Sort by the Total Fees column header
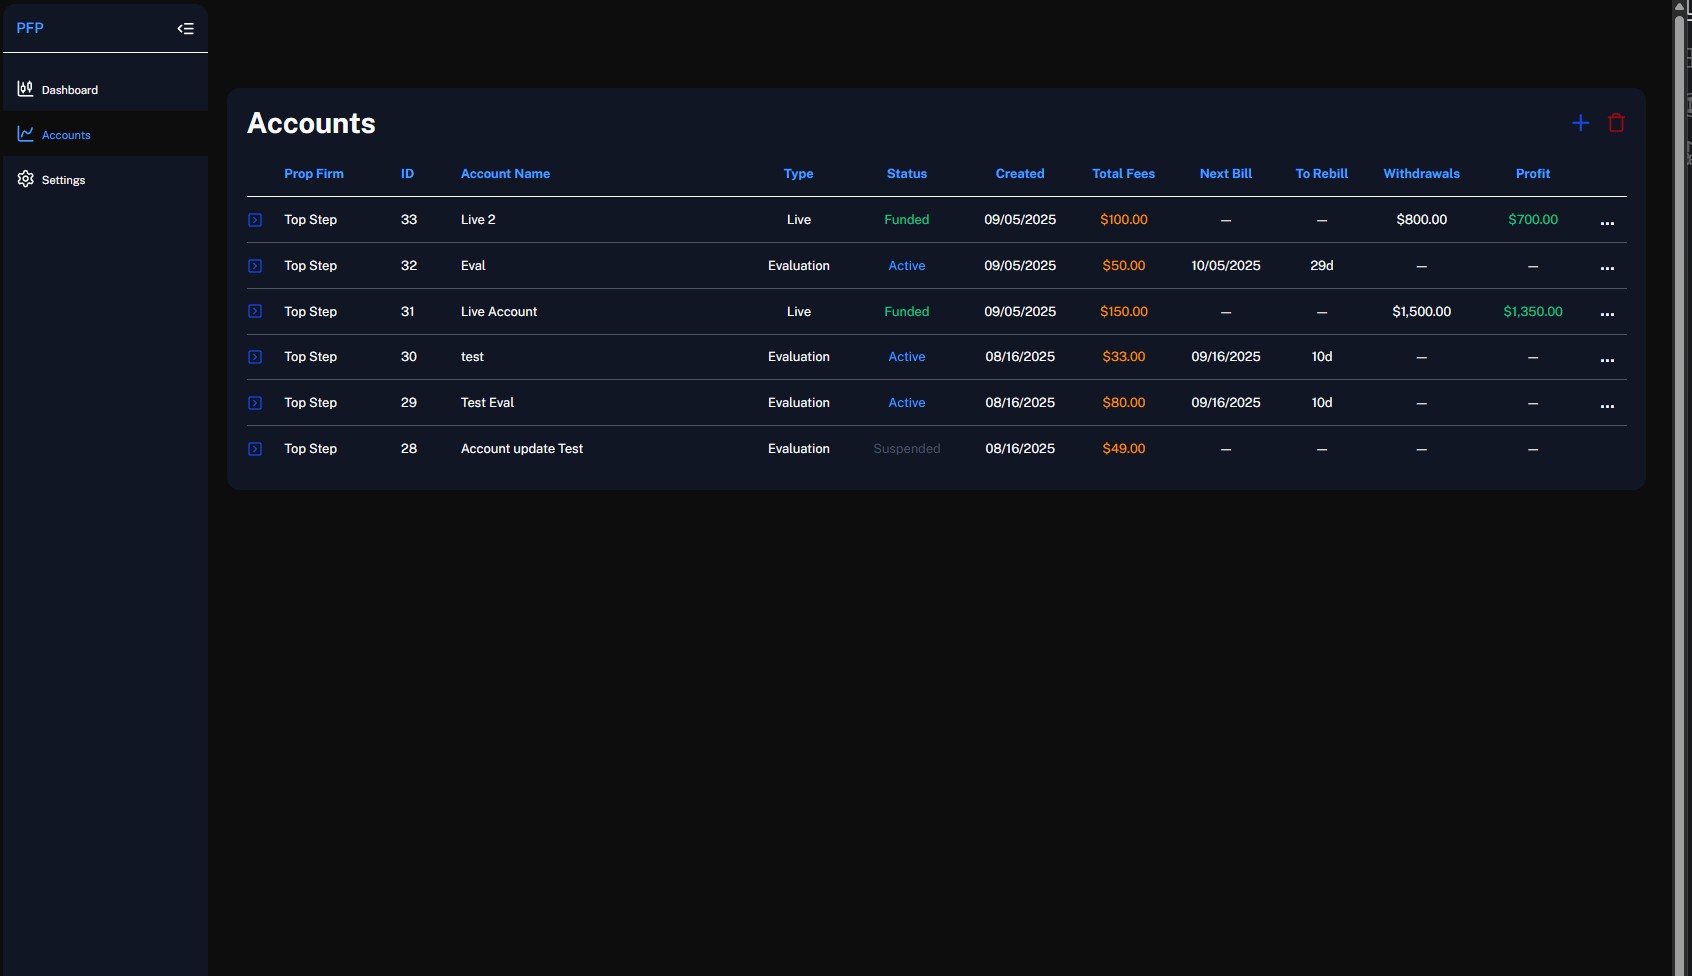The width and height of the screenshot is (1692, 976). coord(1123,174)
